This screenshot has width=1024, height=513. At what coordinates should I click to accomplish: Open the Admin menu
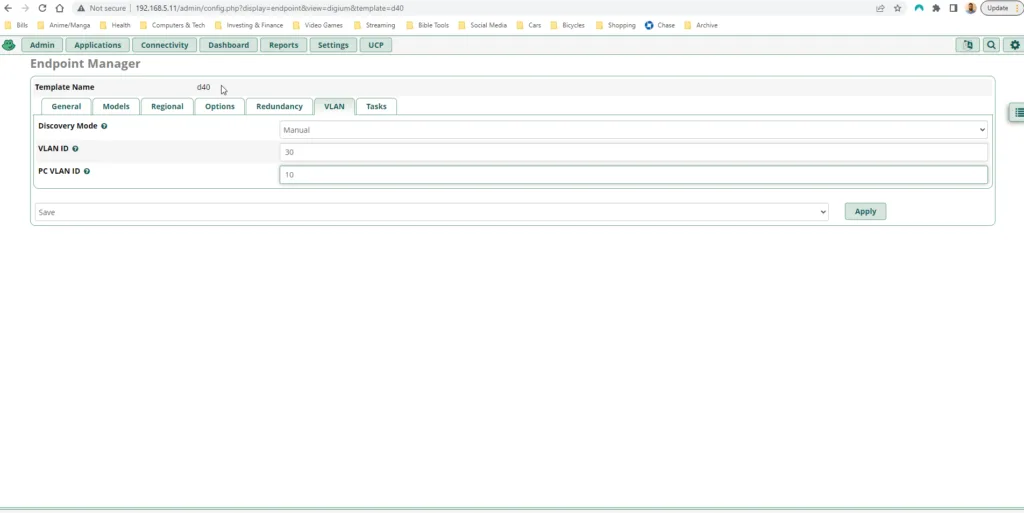coord(42,45)
